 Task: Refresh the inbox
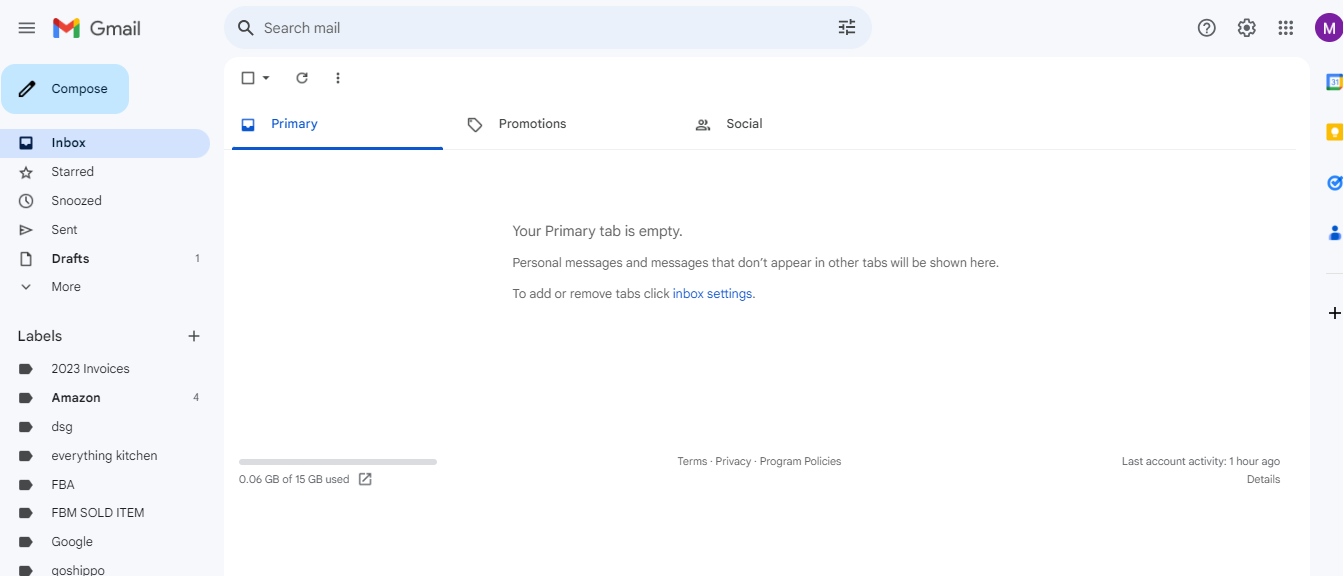(x=302, y=78)
